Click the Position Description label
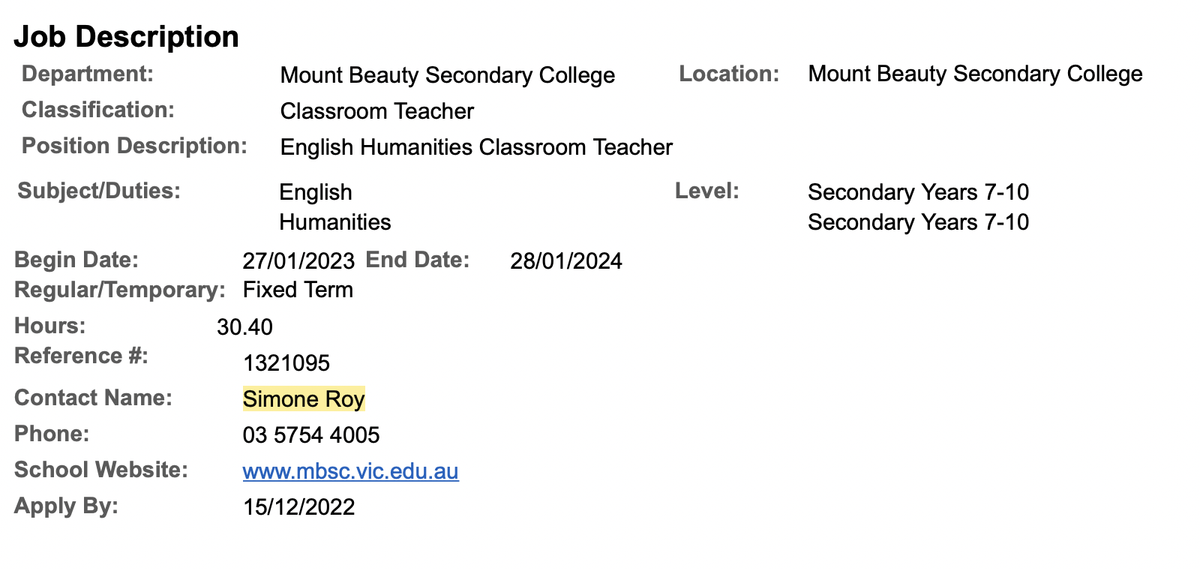The height and width of the screenshot is (569, 1200). 134,146
